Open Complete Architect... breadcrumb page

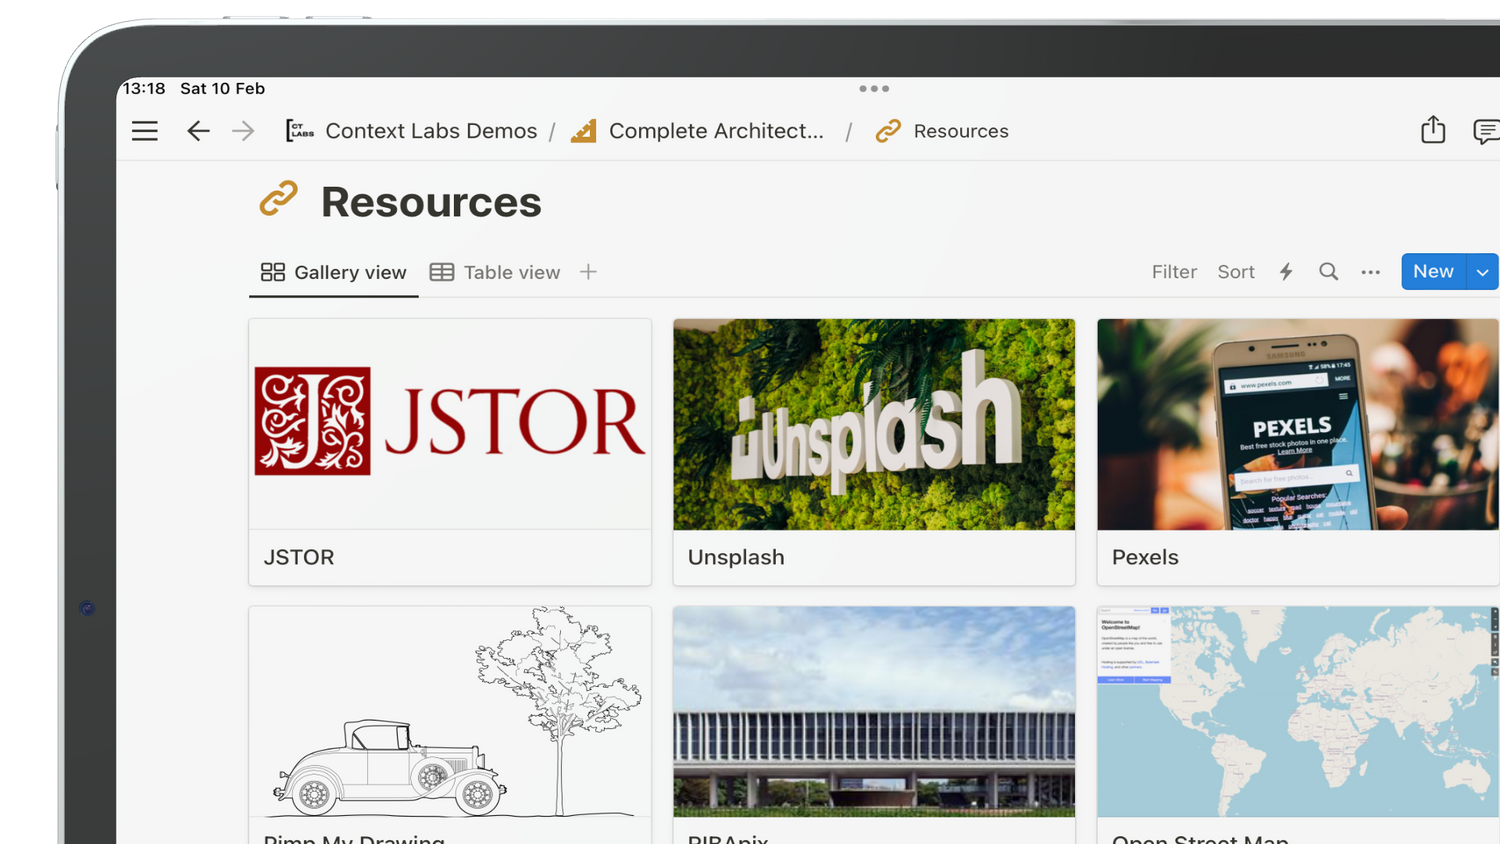coord(715,131)
